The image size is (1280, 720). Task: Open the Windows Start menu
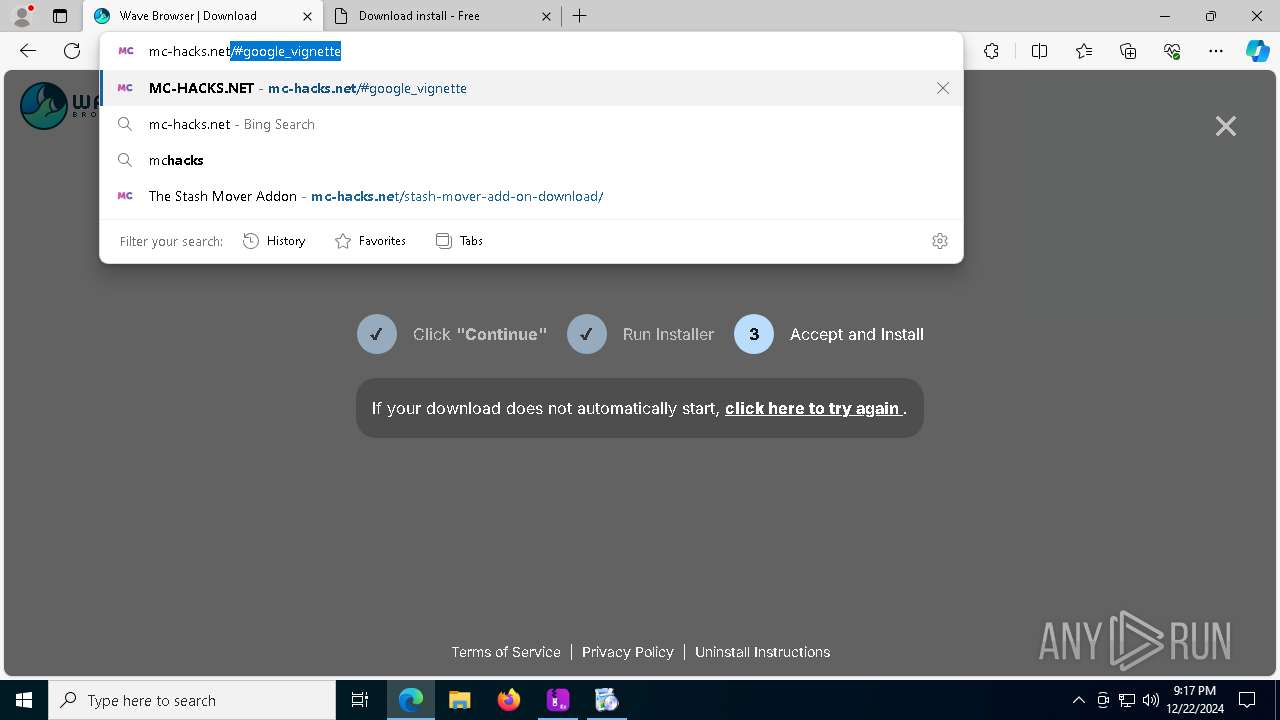[x=24, y=700]
